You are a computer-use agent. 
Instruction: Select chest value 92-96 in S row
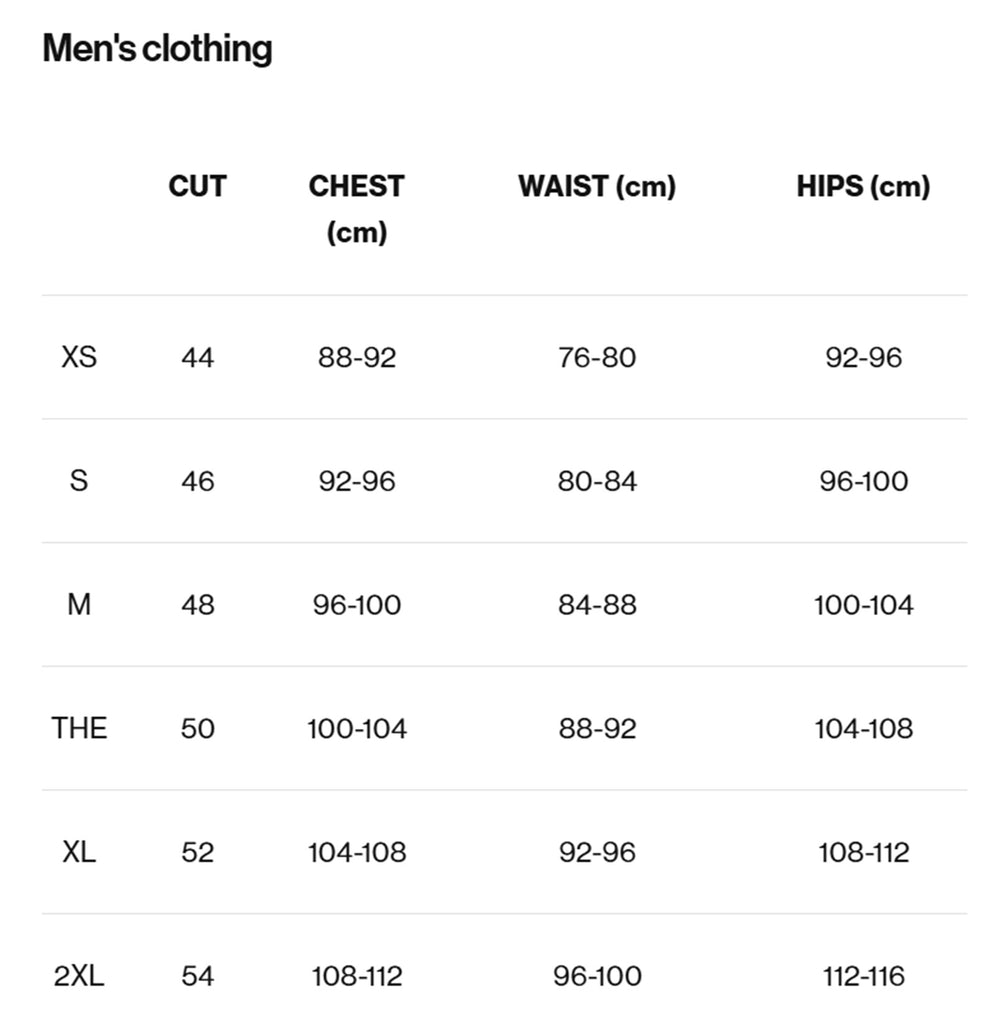[357, 481]
